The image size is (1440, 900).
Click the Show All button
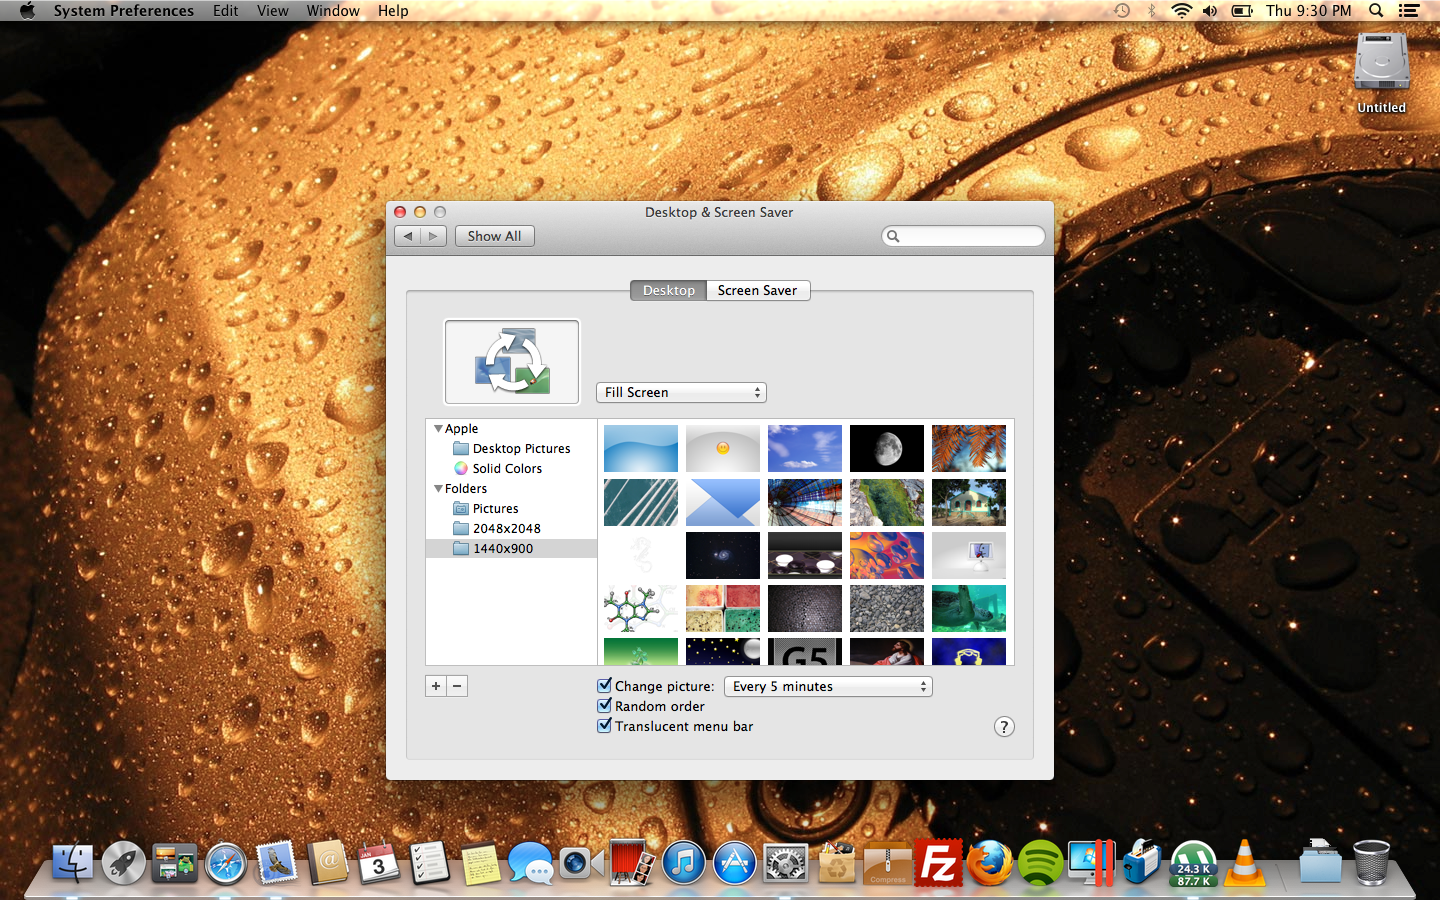494,236
